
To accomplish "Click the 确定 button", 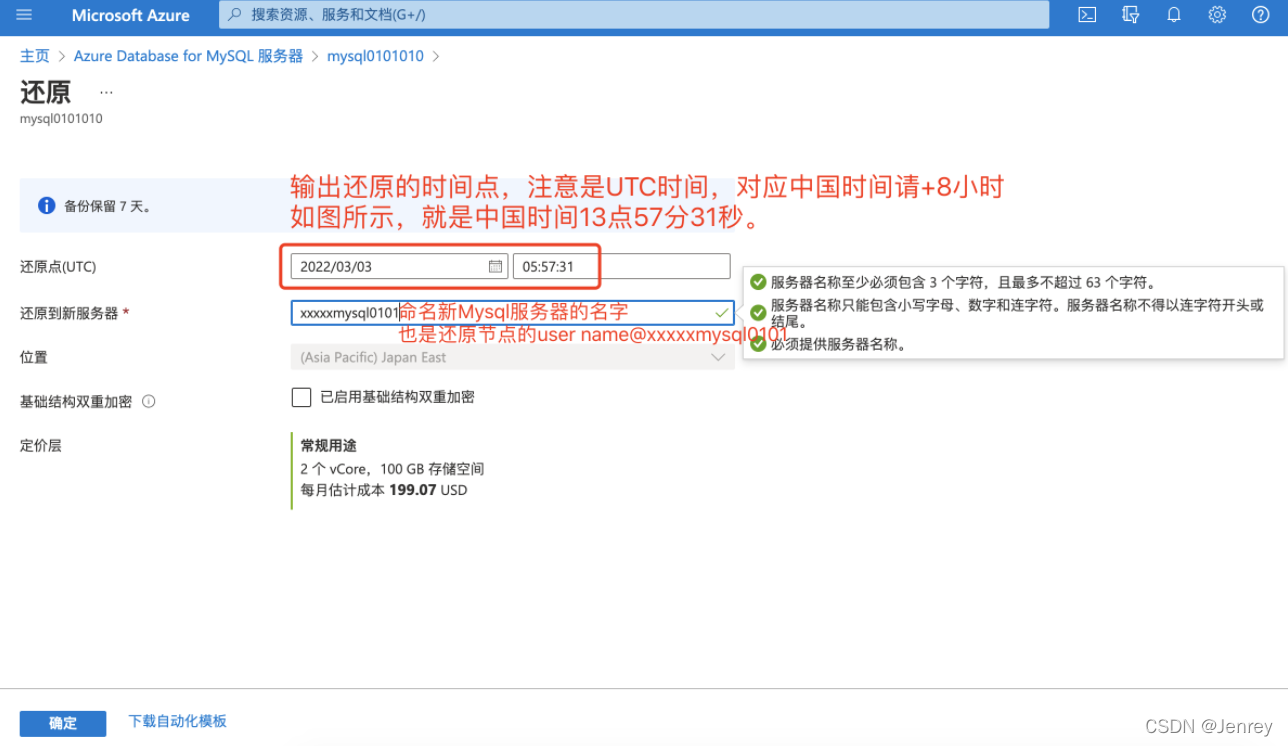I will (x=63, y=723).
